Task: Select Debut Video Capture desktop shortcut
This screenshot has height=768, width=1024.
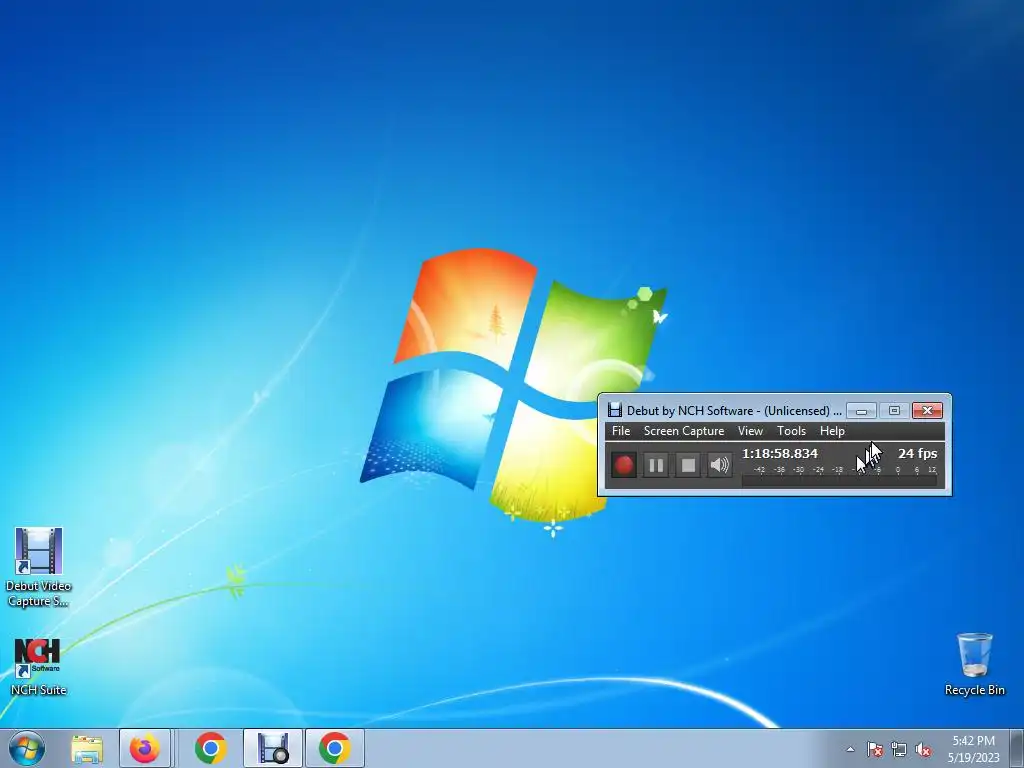Action: (39, 567)
